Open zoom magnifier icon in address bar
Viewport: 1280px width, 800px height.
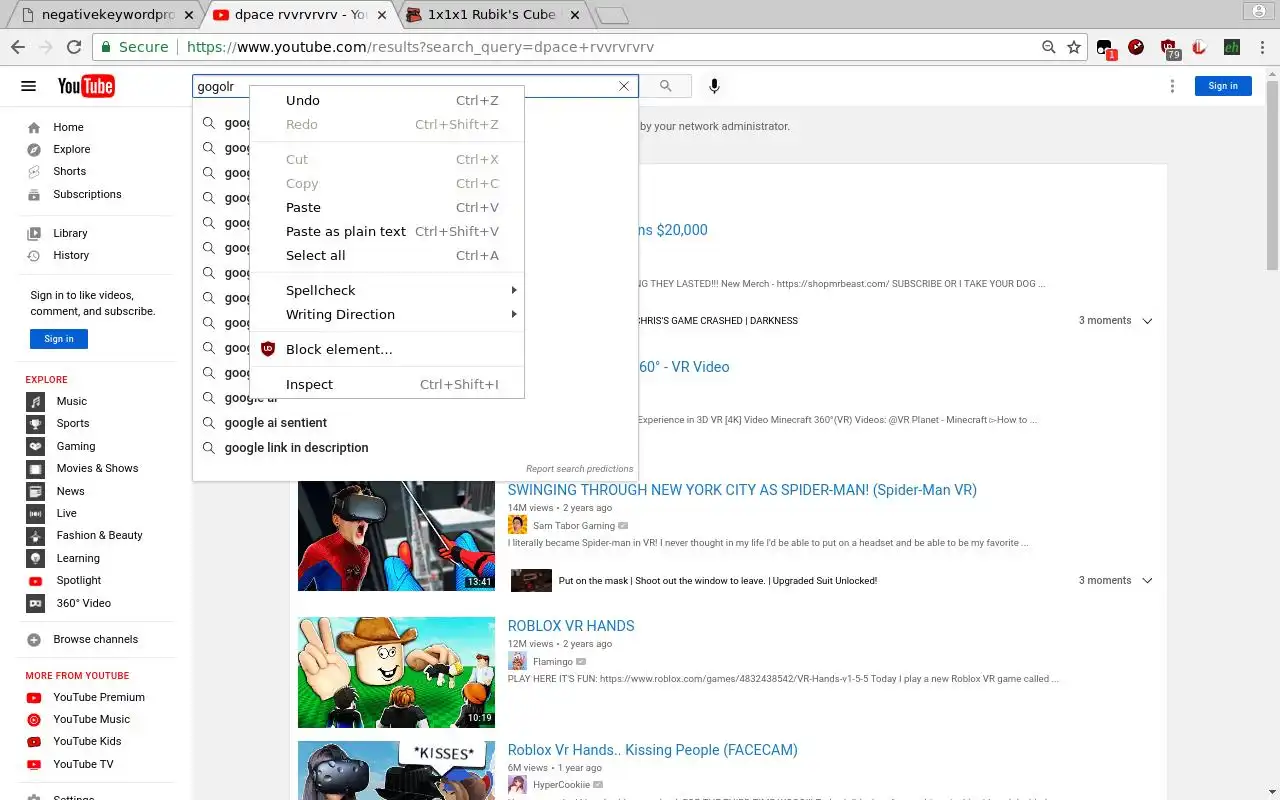pos(1048,47)
